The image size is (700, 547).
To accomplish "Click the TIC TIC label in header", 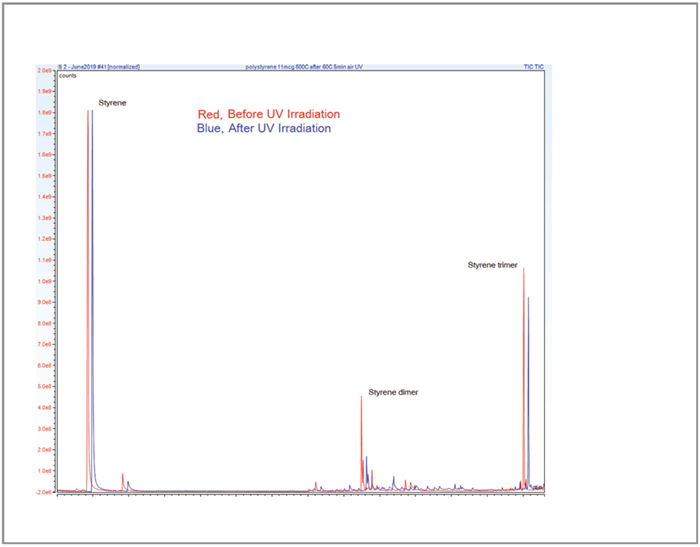I will (x=534, y=67).
